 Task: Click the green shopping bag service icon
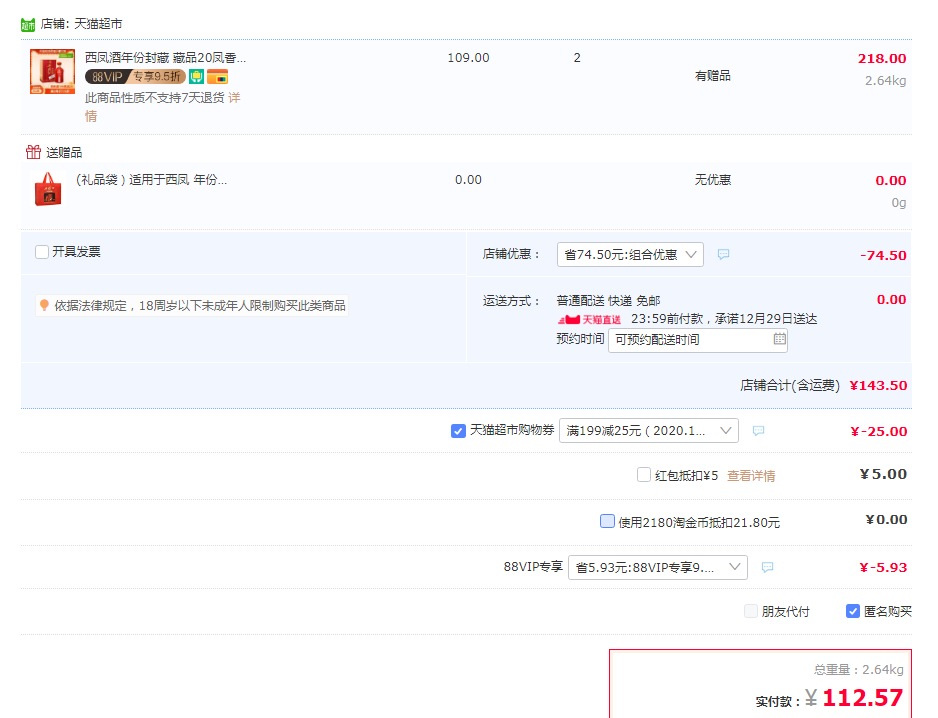[197, 77]
